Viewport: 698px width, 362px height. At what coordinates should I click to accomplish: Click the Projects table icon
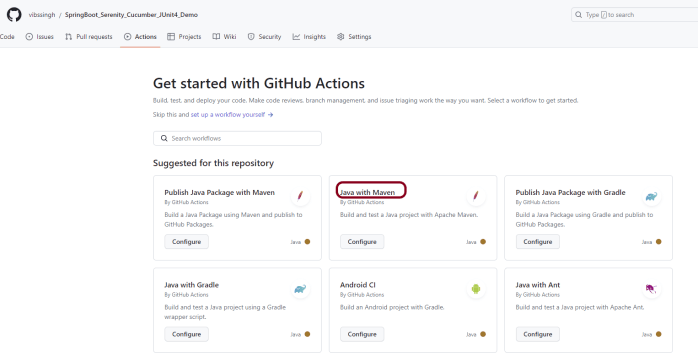coord(171,37)
